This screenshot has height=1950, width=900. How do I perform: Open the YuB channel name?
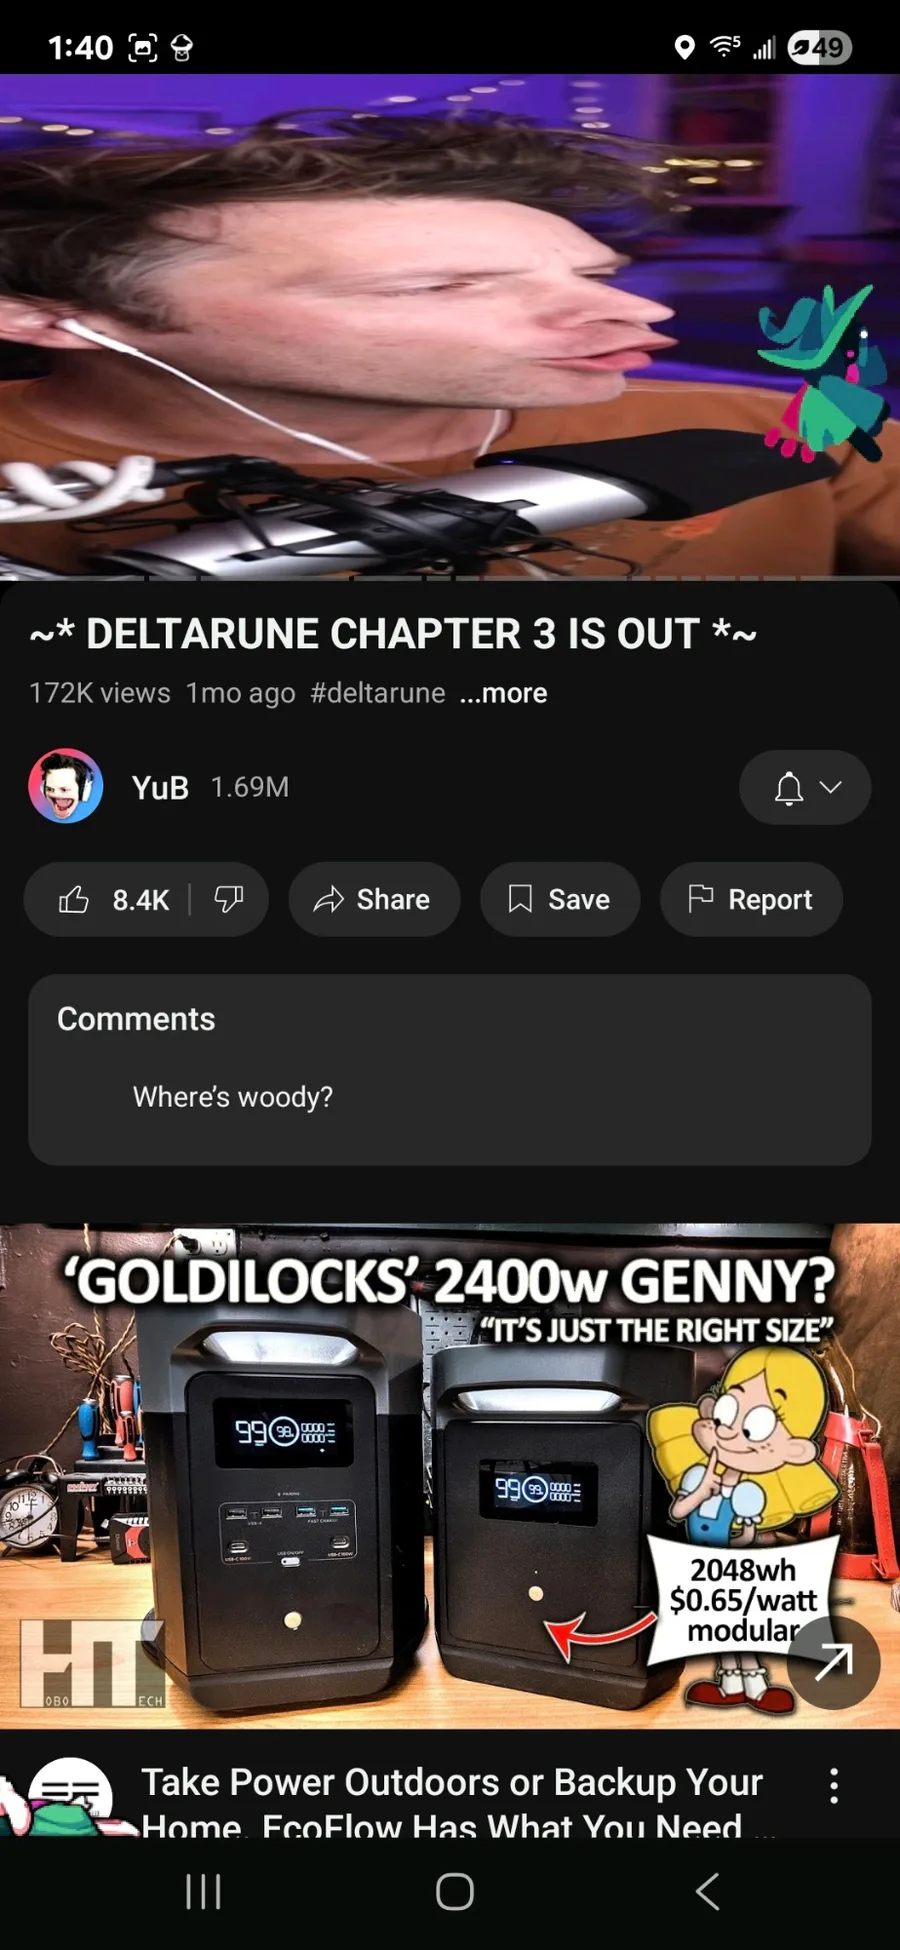[x=160, y=788]
